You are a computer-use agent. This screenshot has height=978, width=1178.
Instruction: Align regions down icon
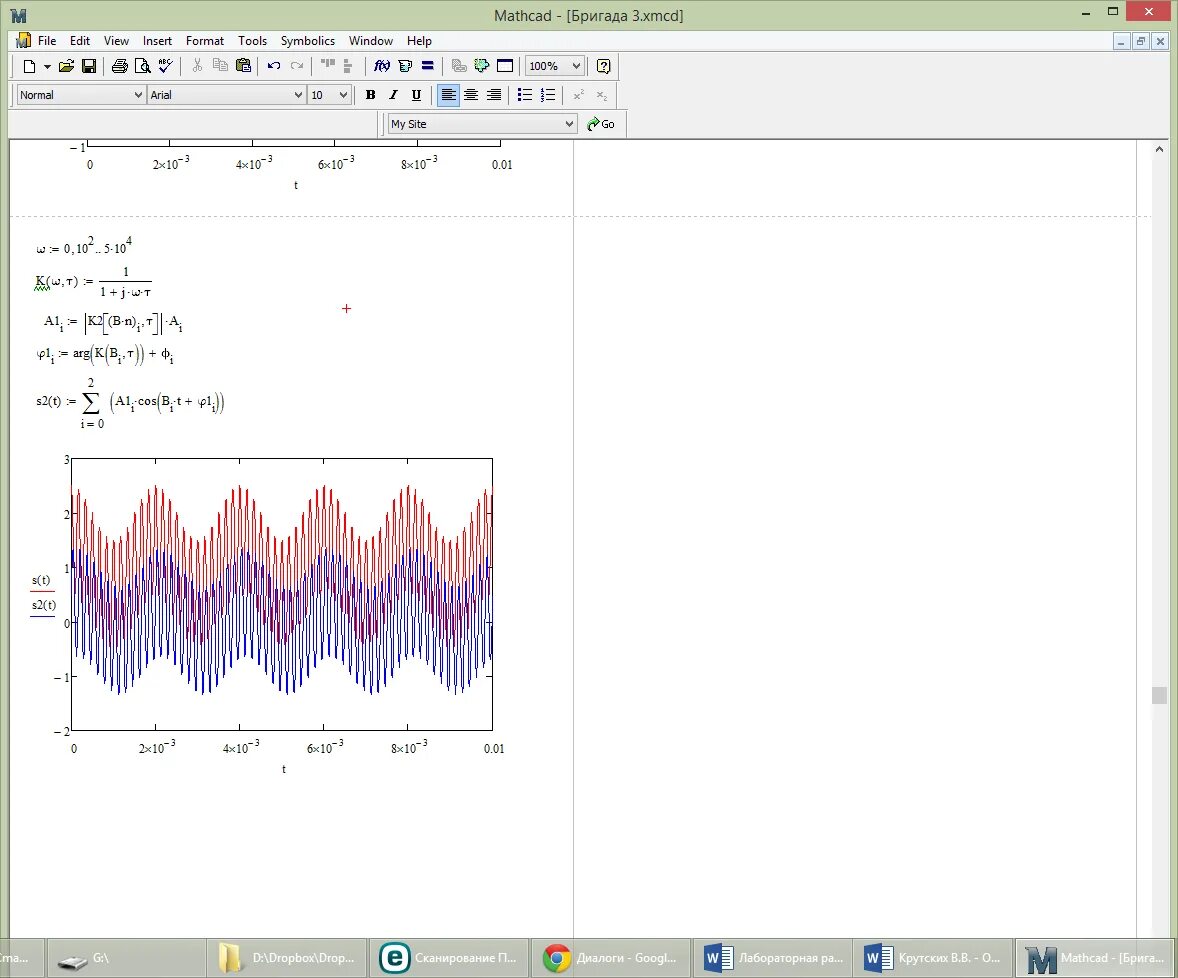tap(348, 66)
